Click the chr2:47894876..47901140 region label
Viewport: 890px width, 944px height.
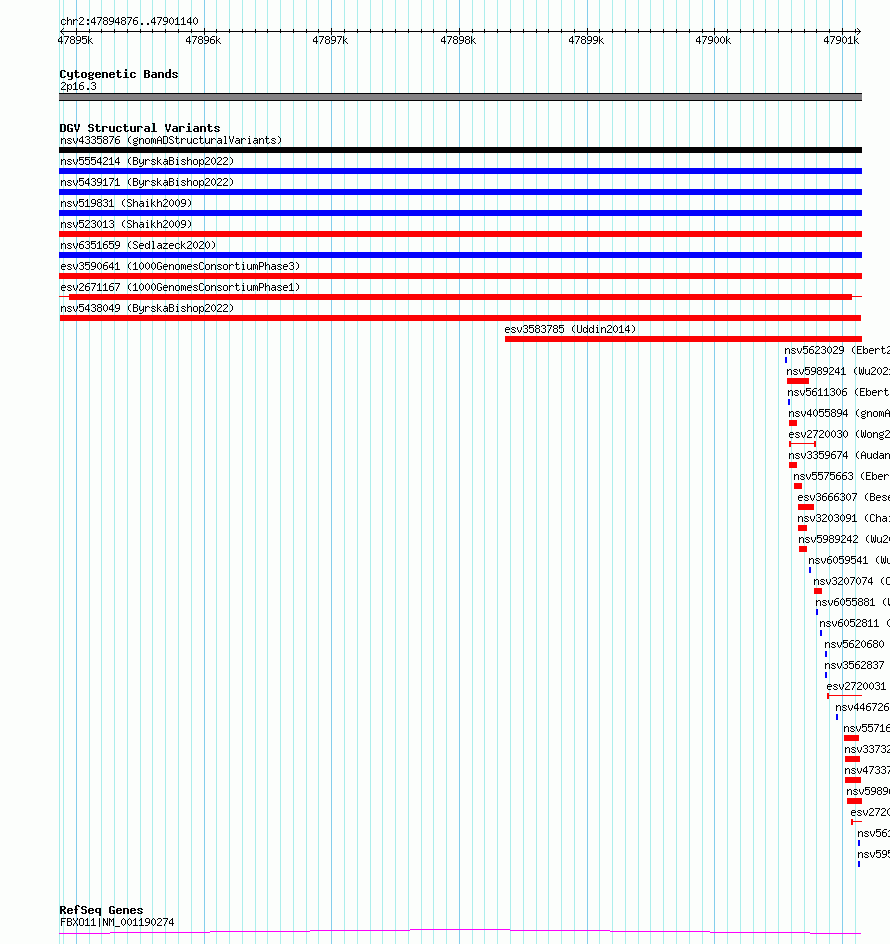click(129, 21)
